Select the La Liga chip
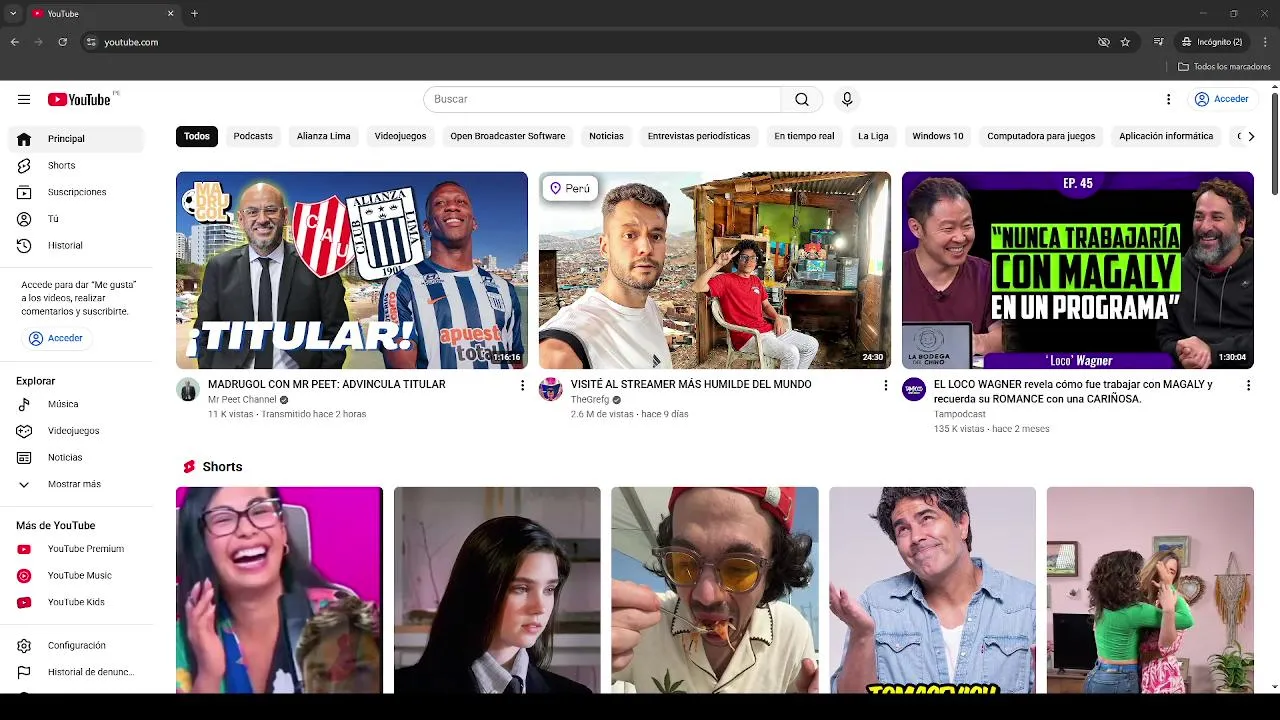Image resolution: width=1280 pixels, height=720 pixels. pos(873,136)
